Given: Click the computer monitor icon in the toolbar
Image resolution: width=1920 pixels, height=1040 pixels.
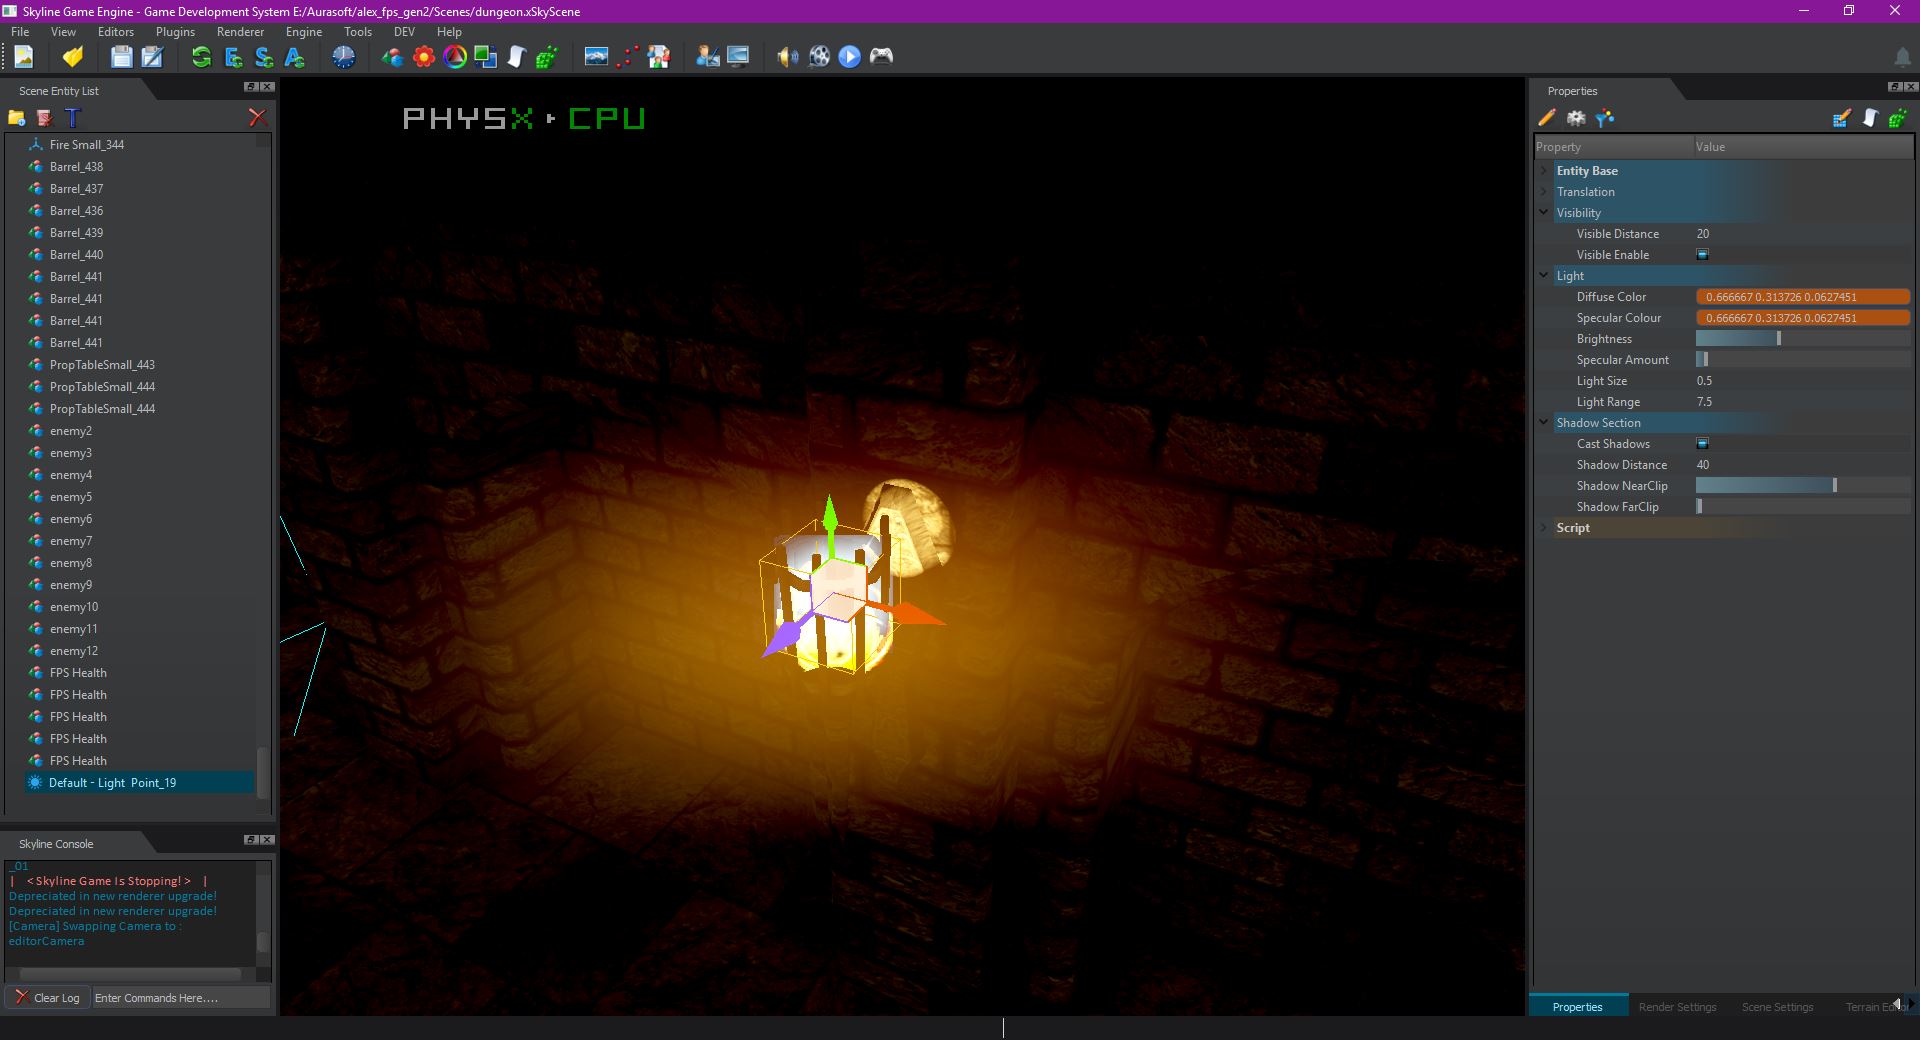Looking at the screenshot, I should coord(738,57).
